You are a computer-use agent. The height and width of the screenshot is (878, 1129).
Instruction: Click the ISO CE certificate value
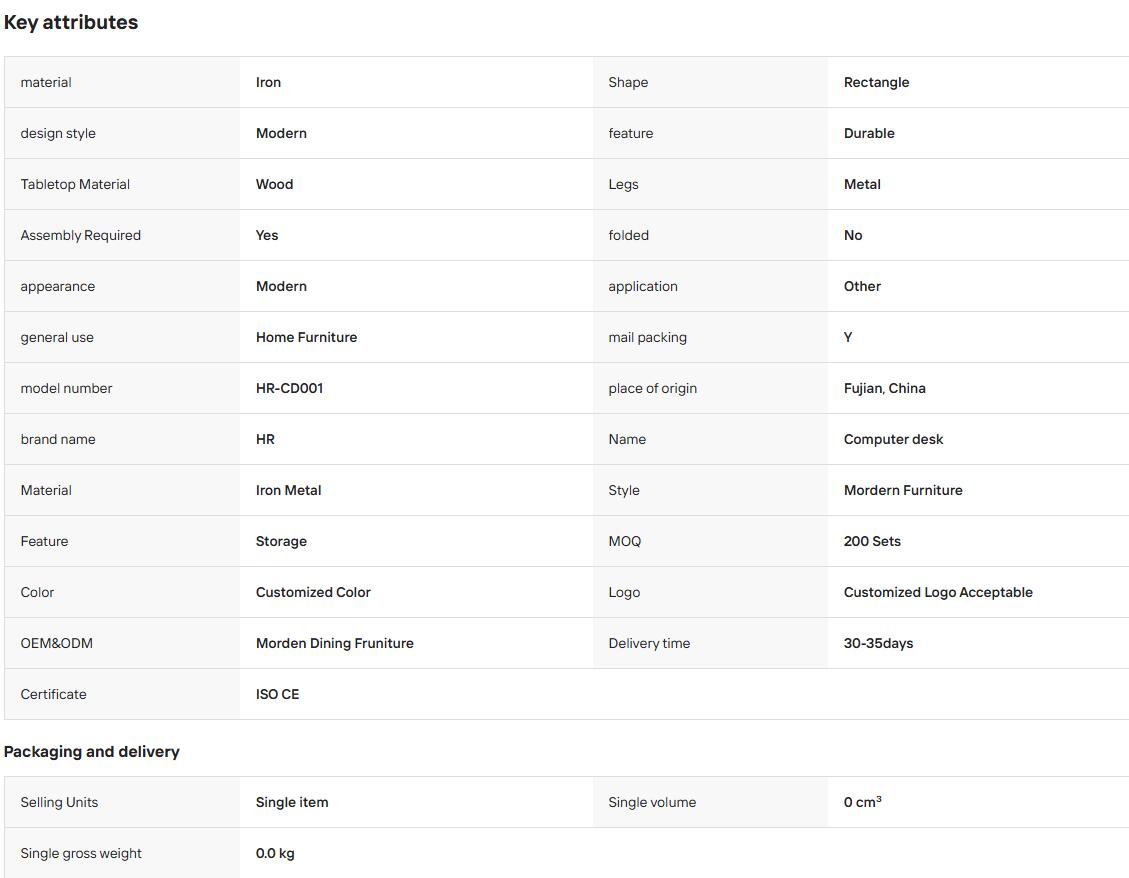pos(277,694)
